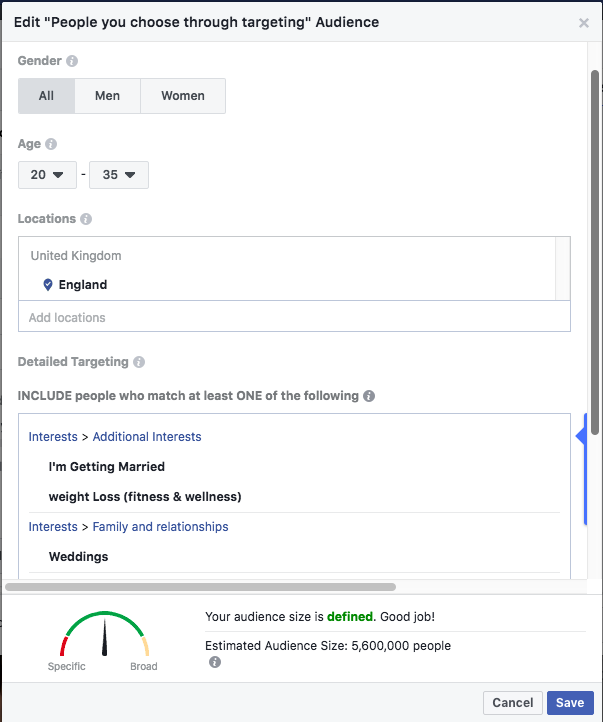Click the info icon next to Gender
The height and width of the screenshot is (722, 603).
point(72,61)
